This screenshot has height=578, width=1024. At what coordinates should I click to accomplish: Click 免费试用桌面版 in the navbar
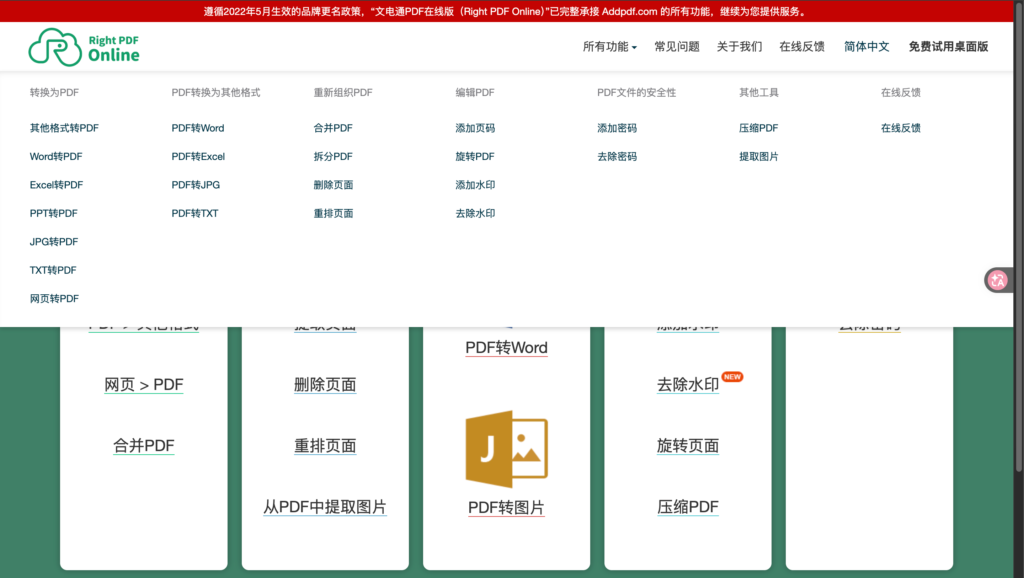coord(948,46)
